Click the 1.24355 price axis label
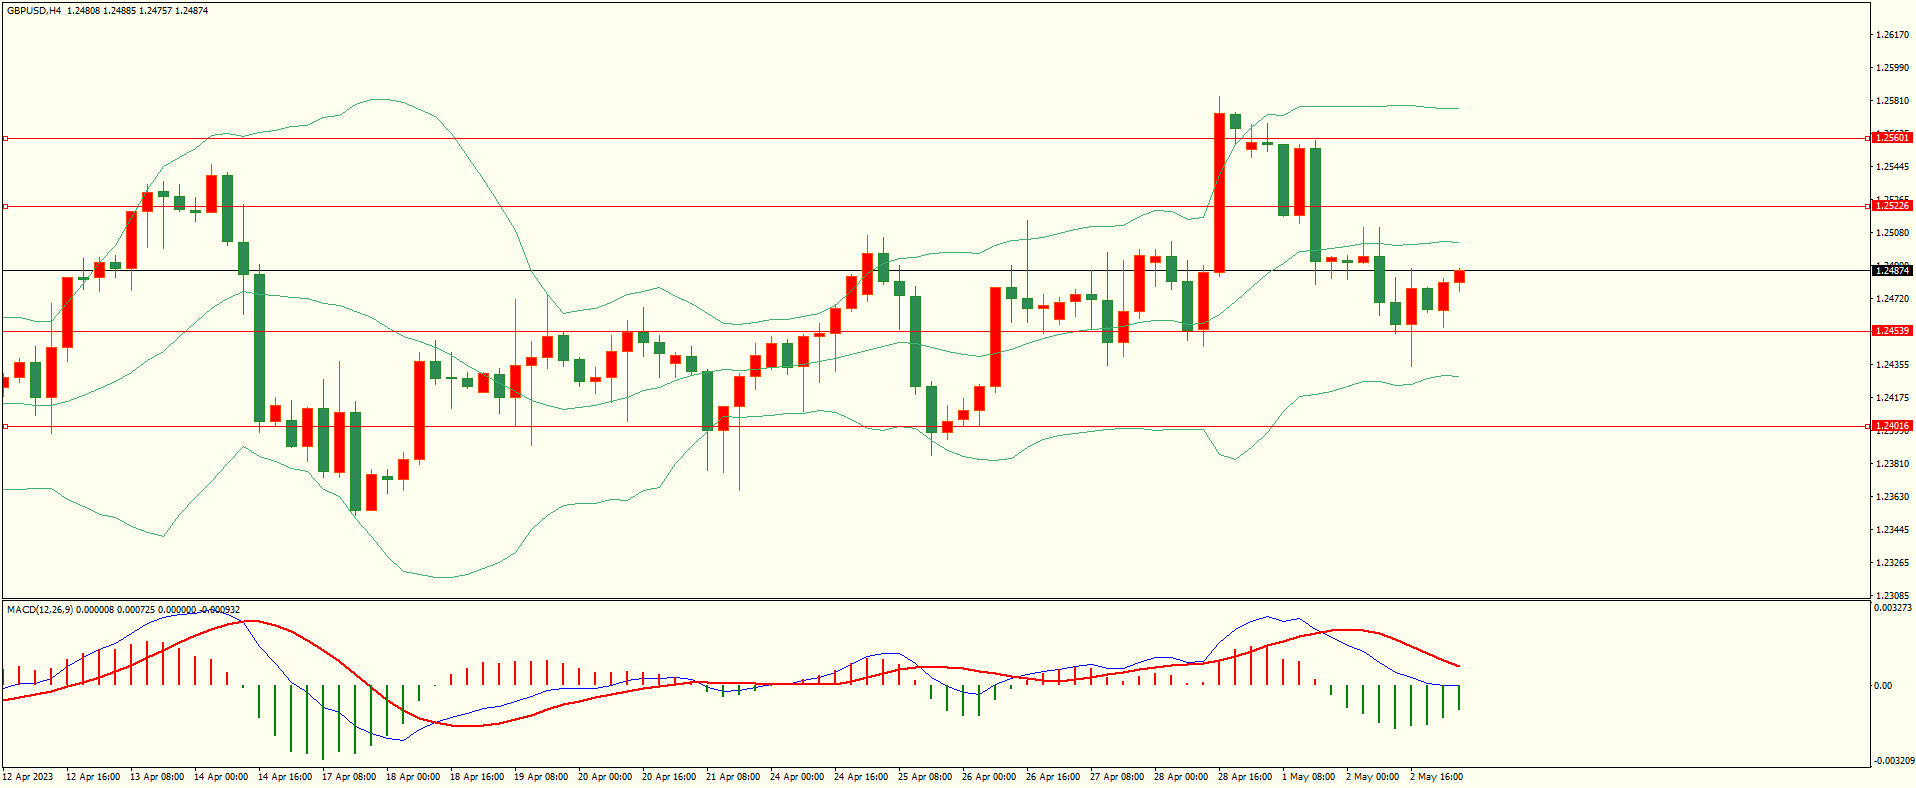Screen dimensions: 1916x788 1893,365
